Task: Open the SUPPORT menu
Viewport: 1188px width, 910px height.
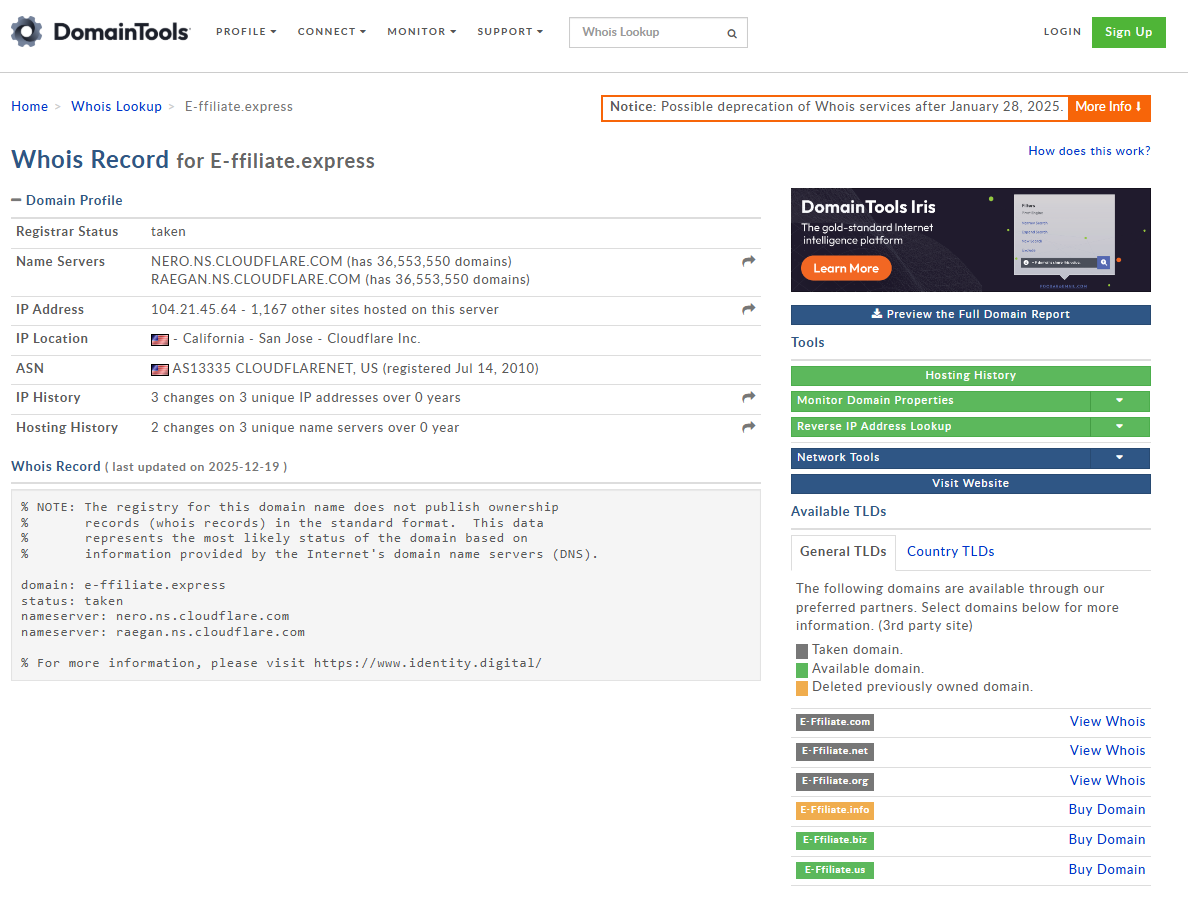Action: (510, 31)
